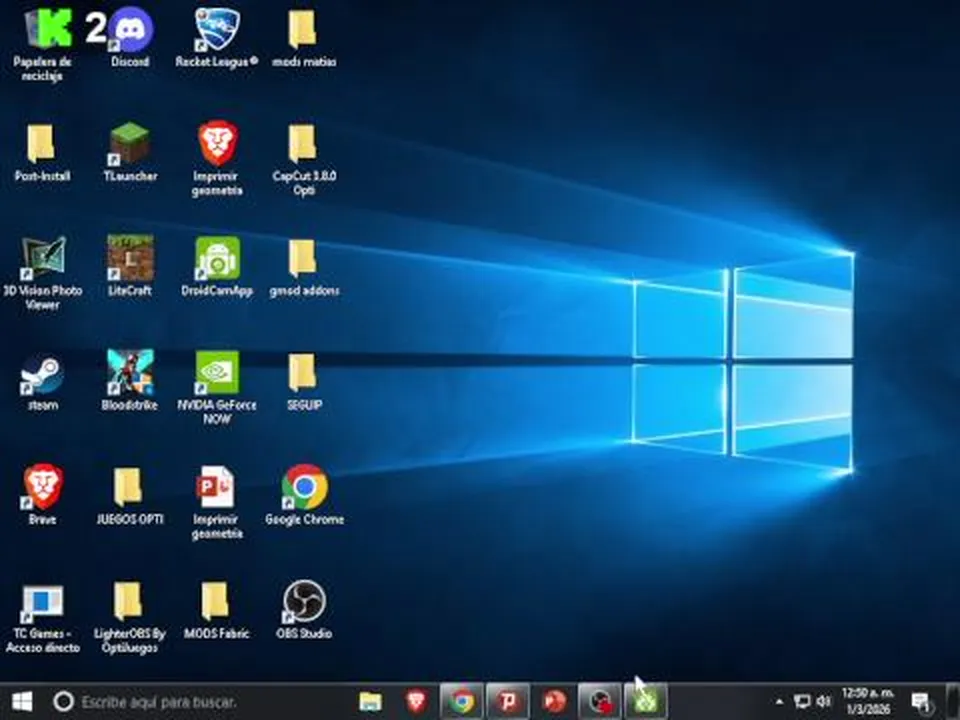Select the TLauncher Minecraft shortcut
This screenshot has width=960, height=720.
[x=130, y=153]
